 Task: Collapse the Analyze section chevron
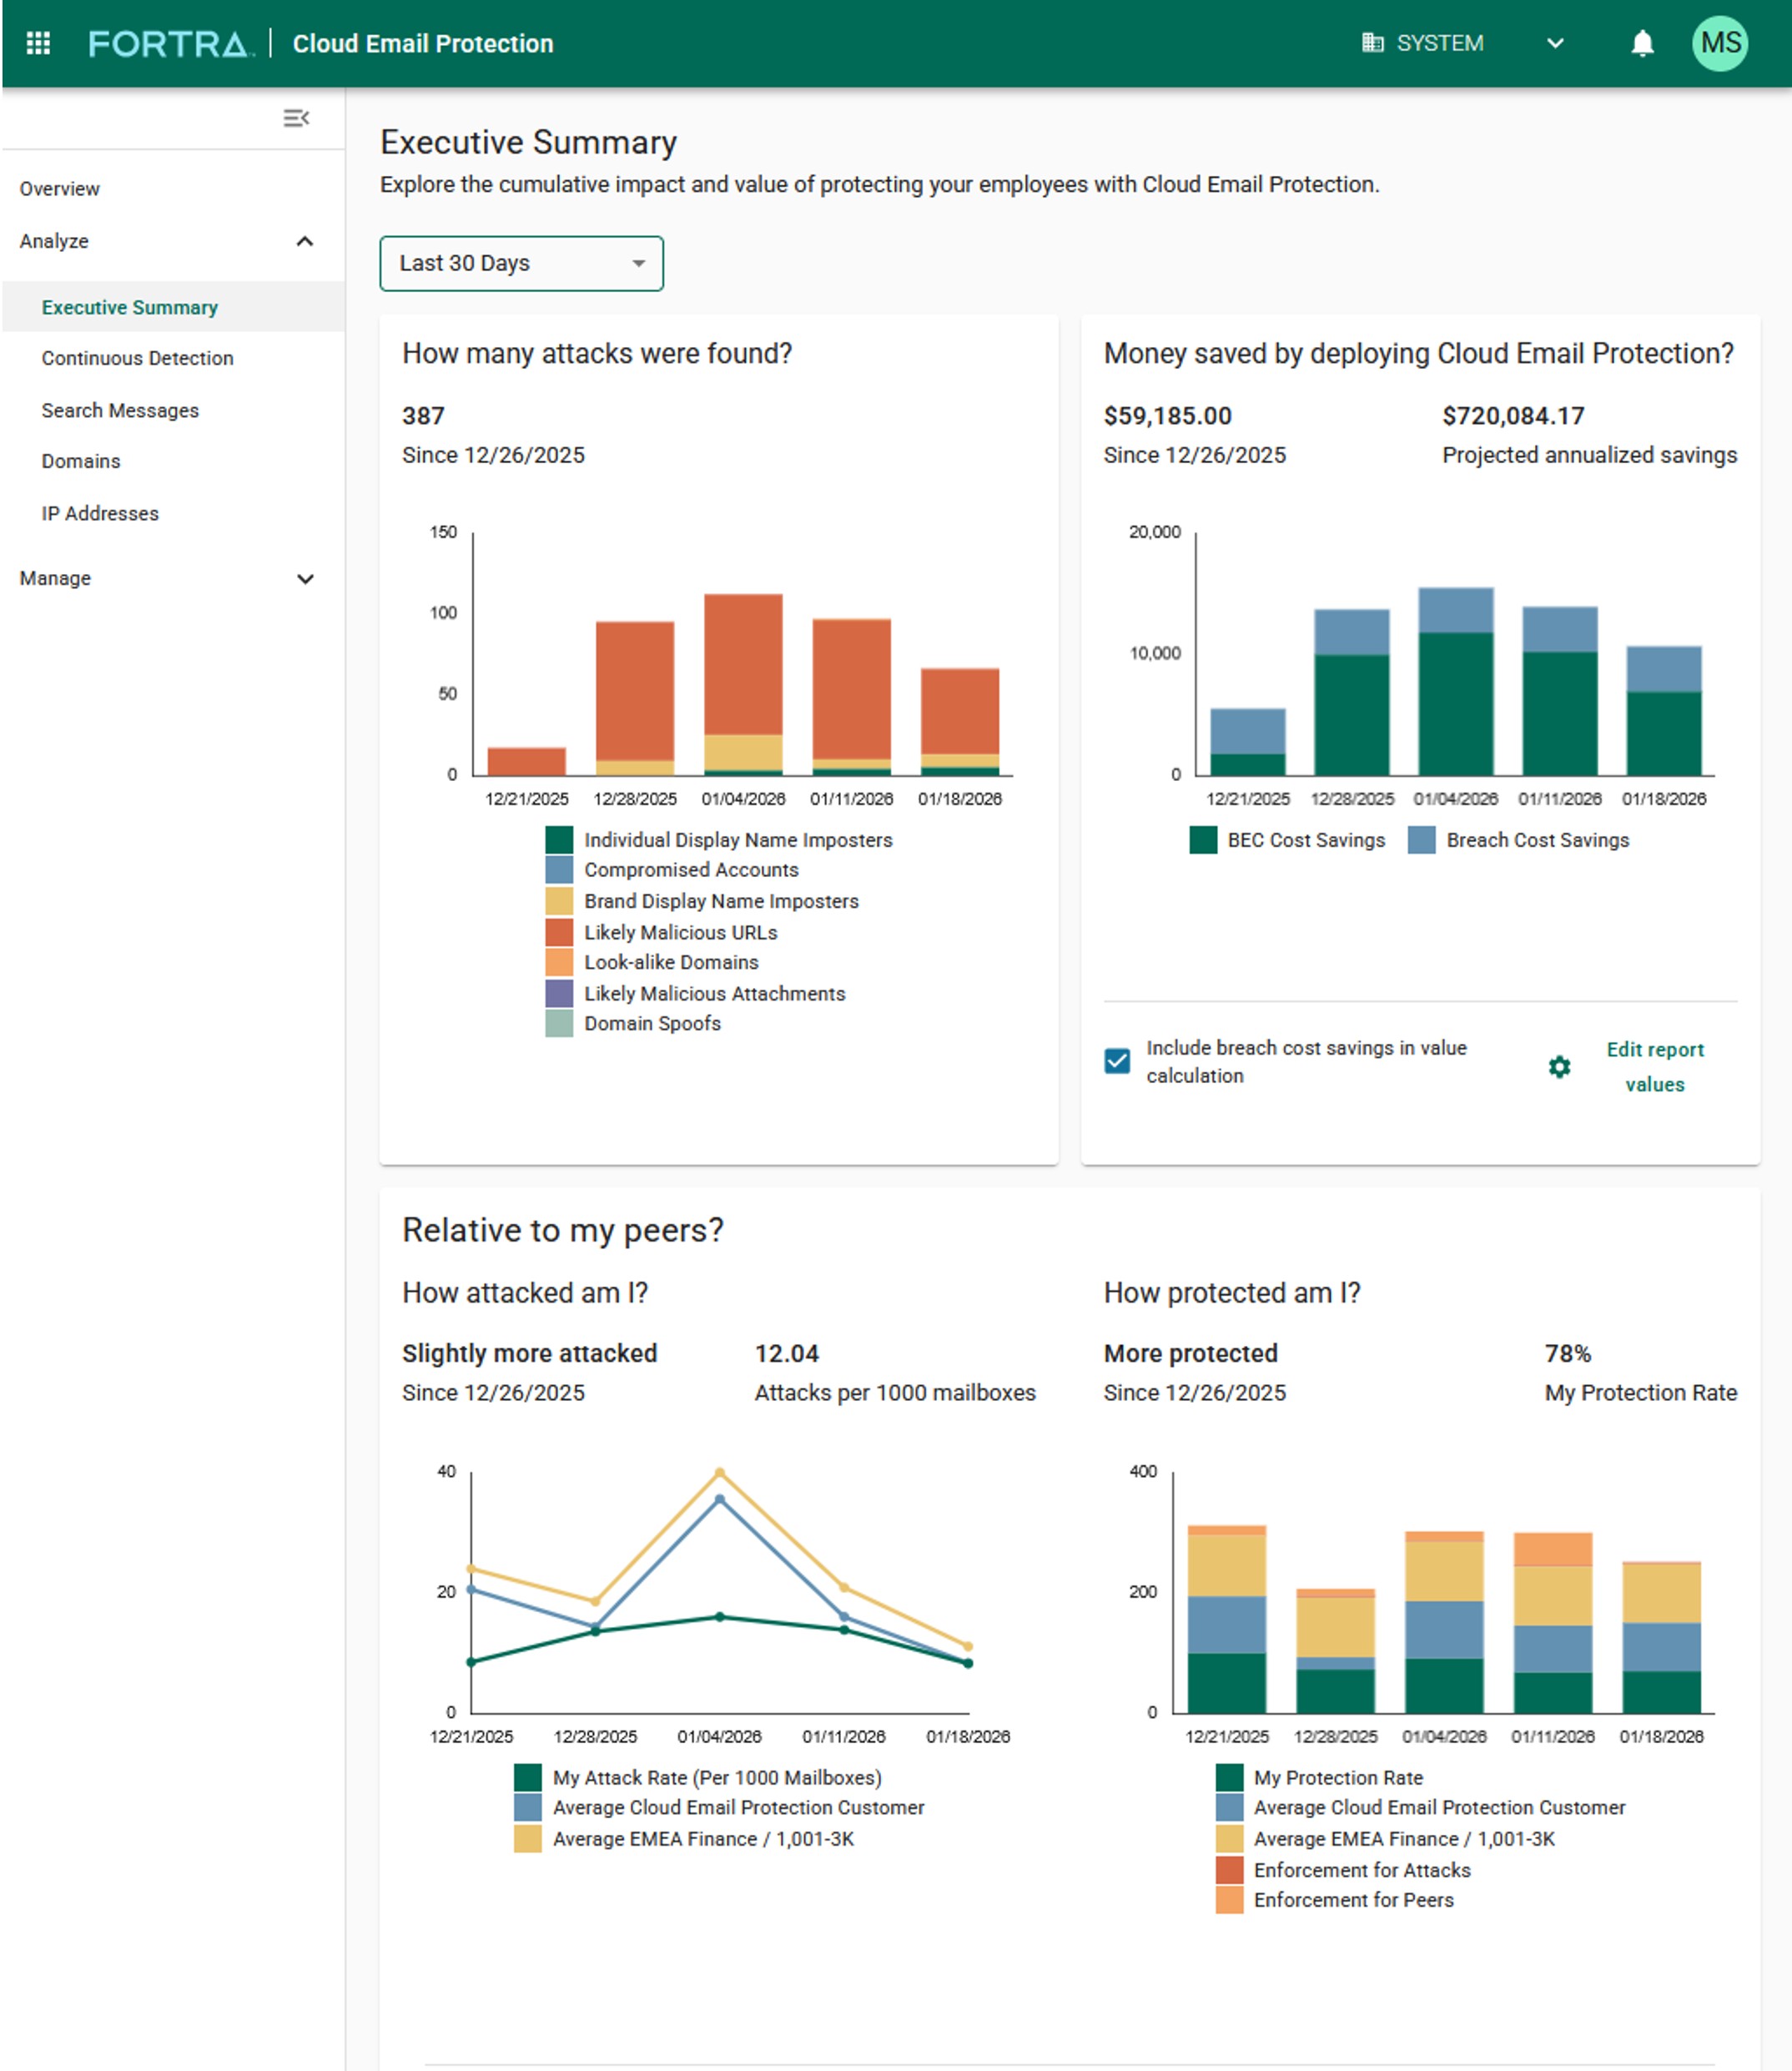305,241
